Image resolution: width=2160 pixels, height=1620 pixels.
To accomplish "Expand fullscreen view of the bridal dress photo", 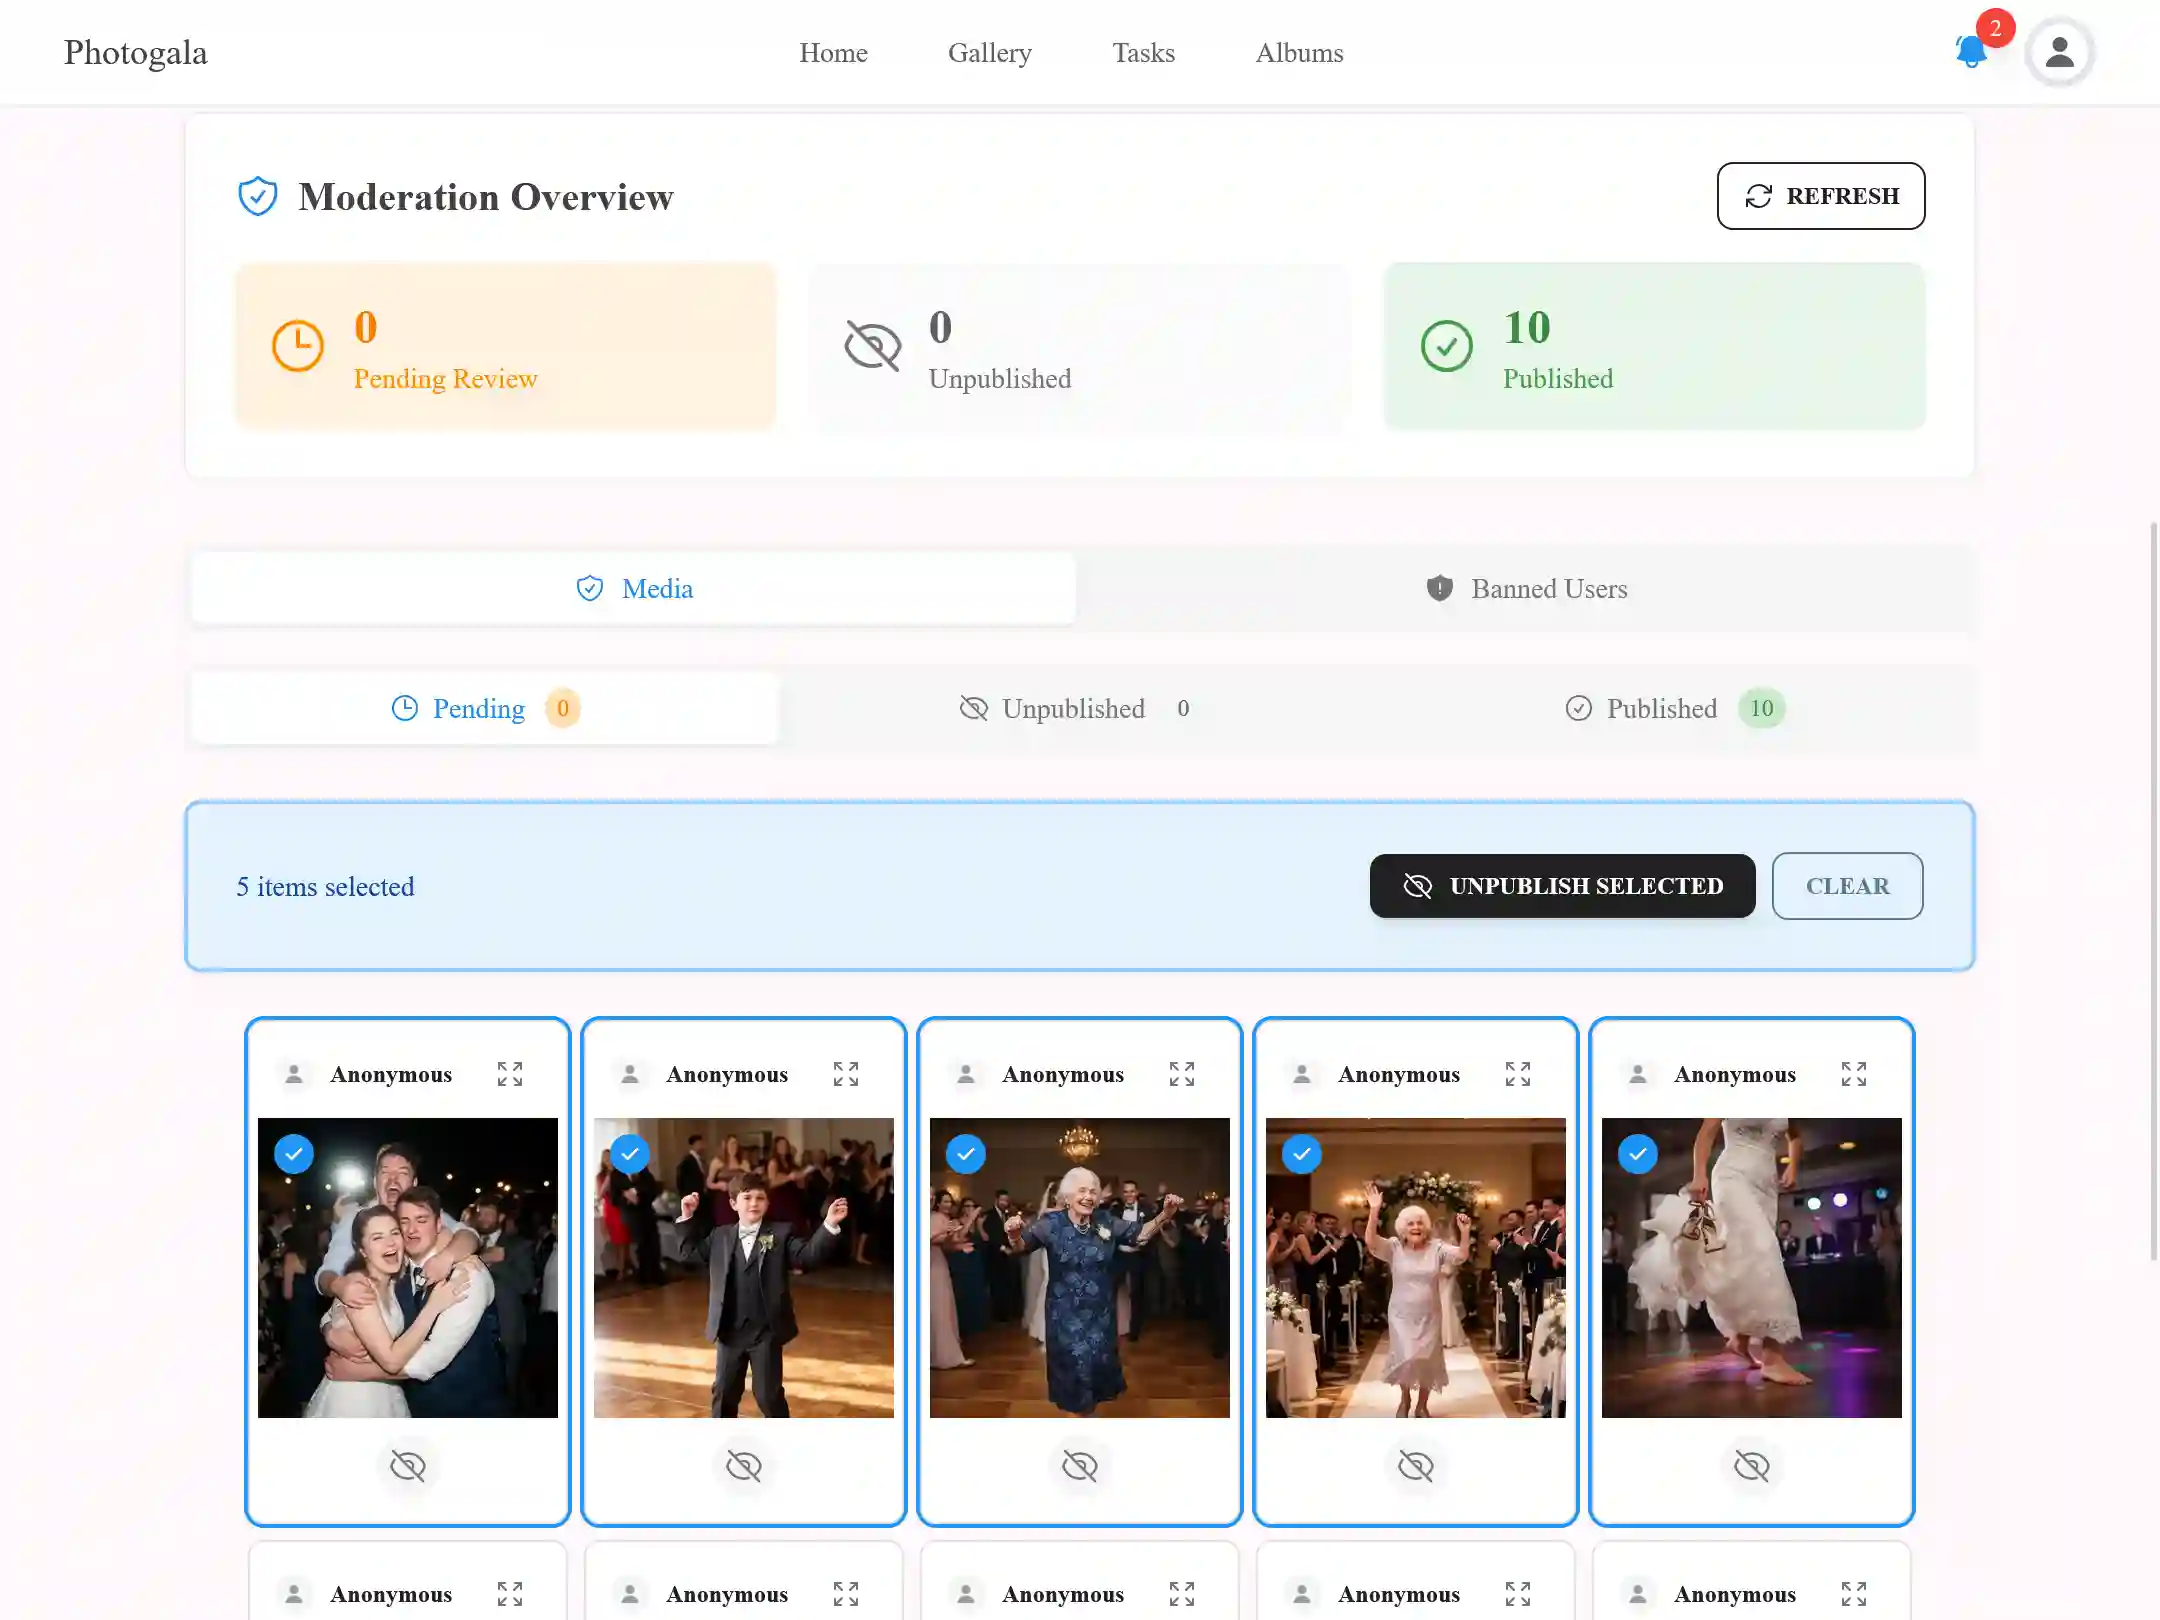I will (x=1854, y=1074).
